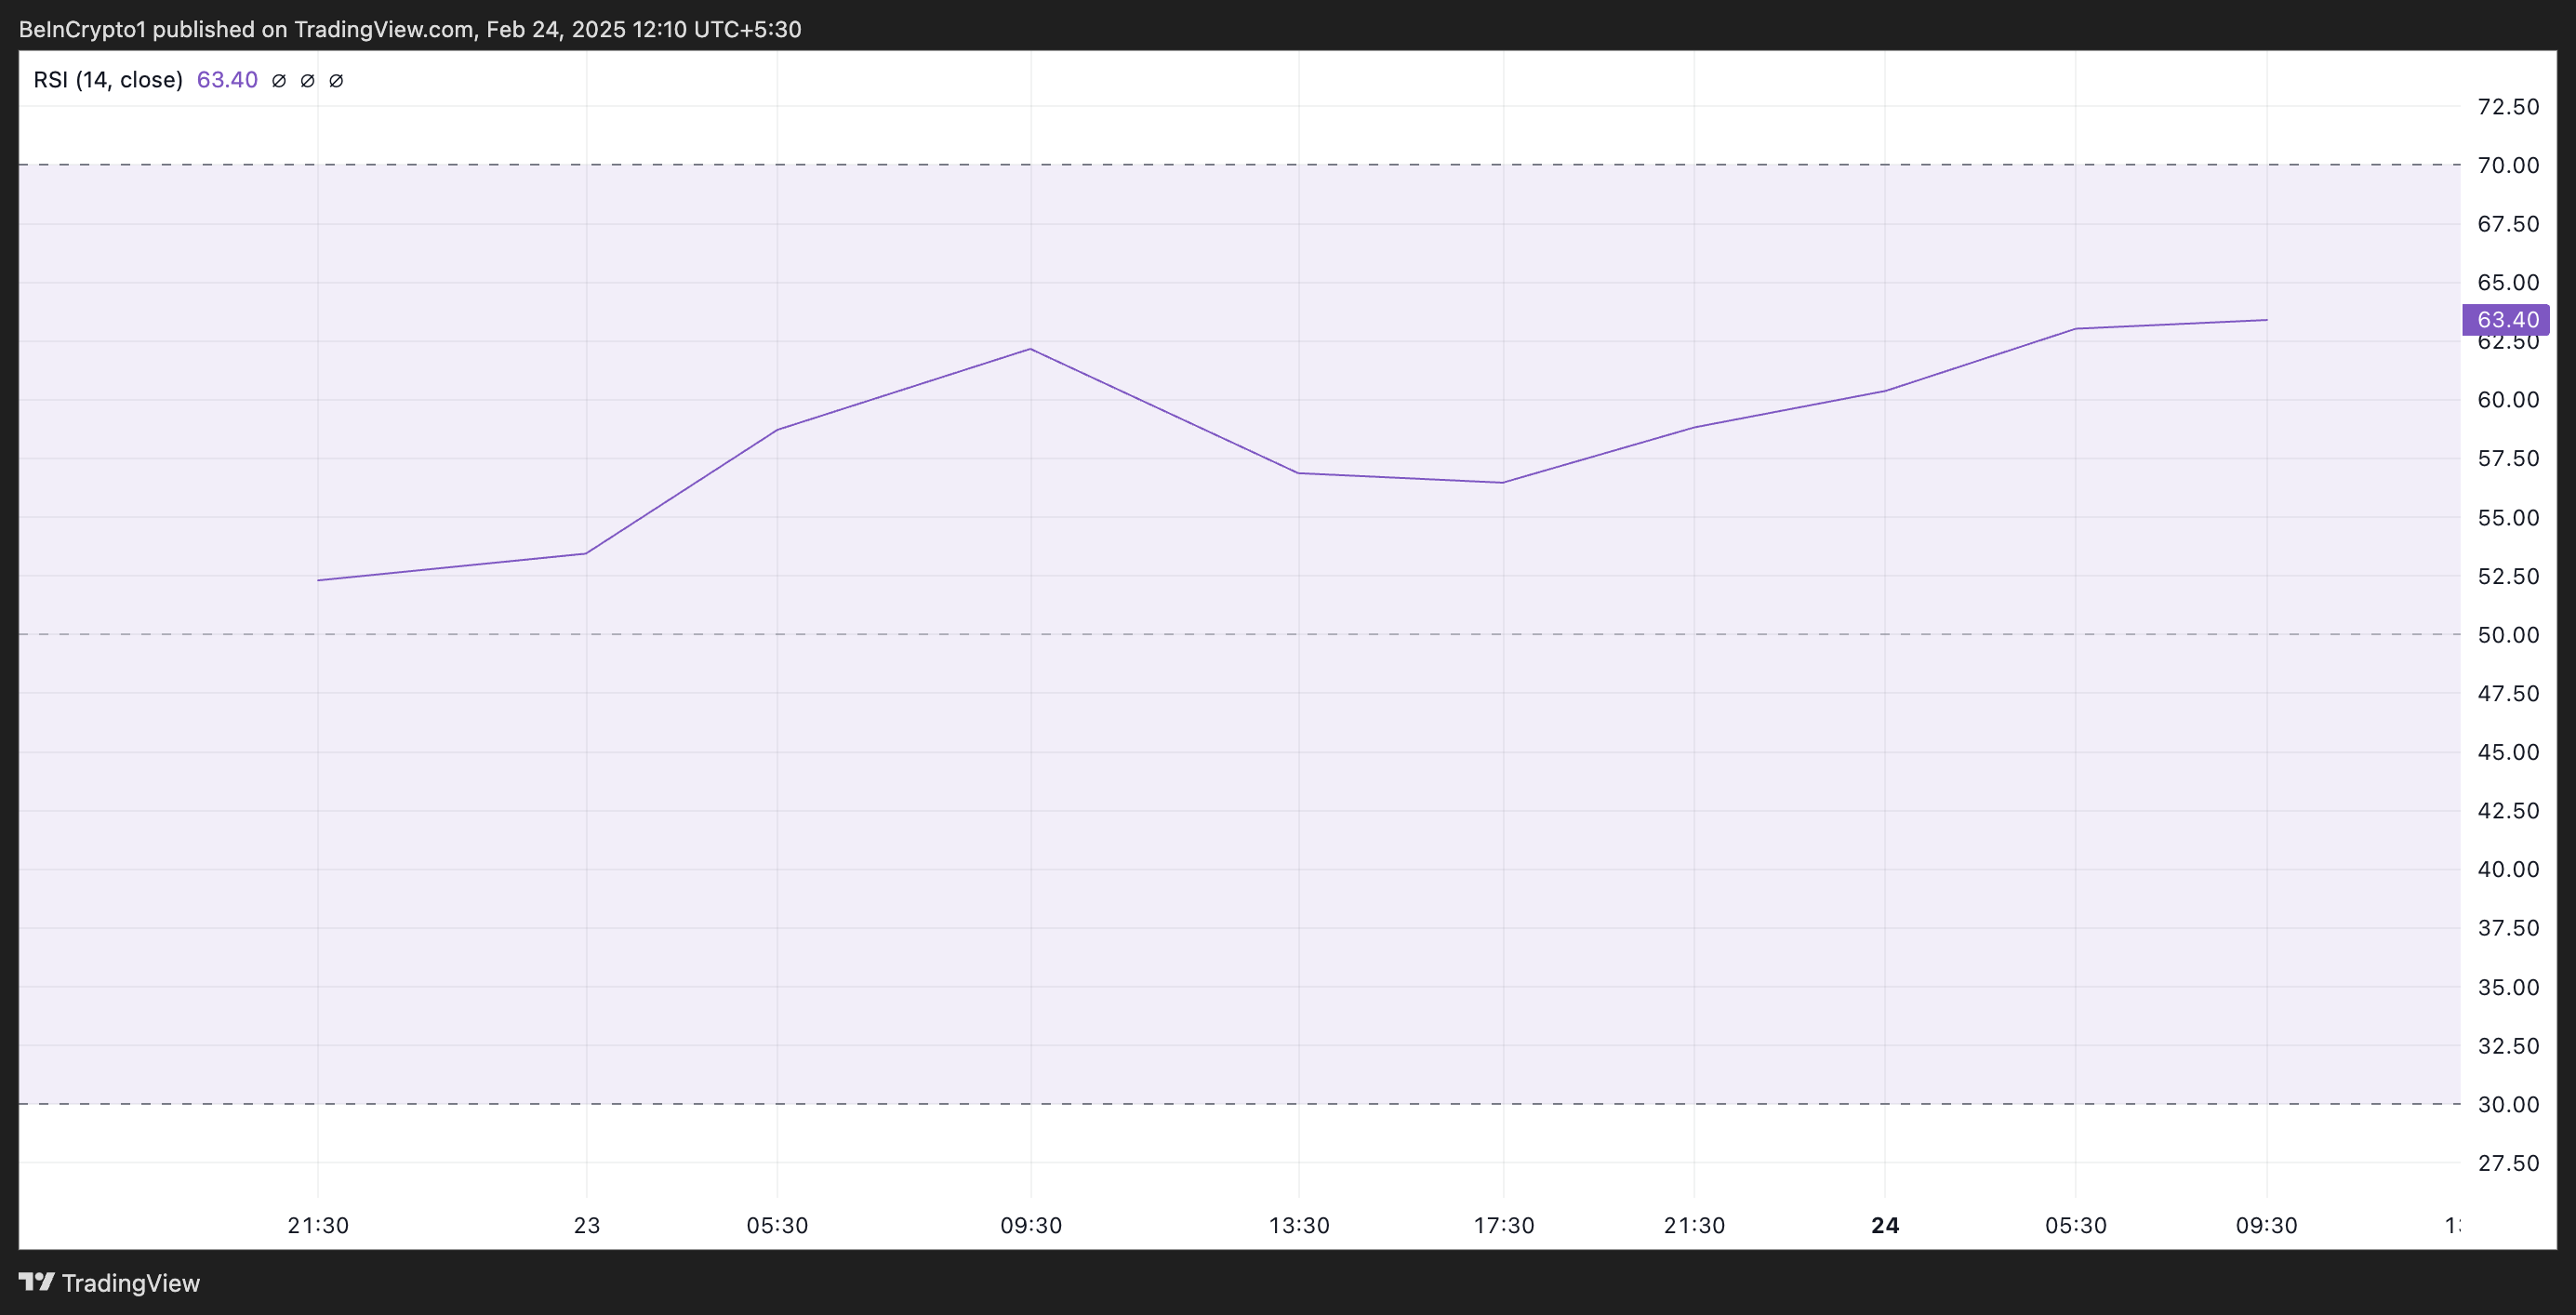Click the 30.00 oversold level label

[2507, 1104]
